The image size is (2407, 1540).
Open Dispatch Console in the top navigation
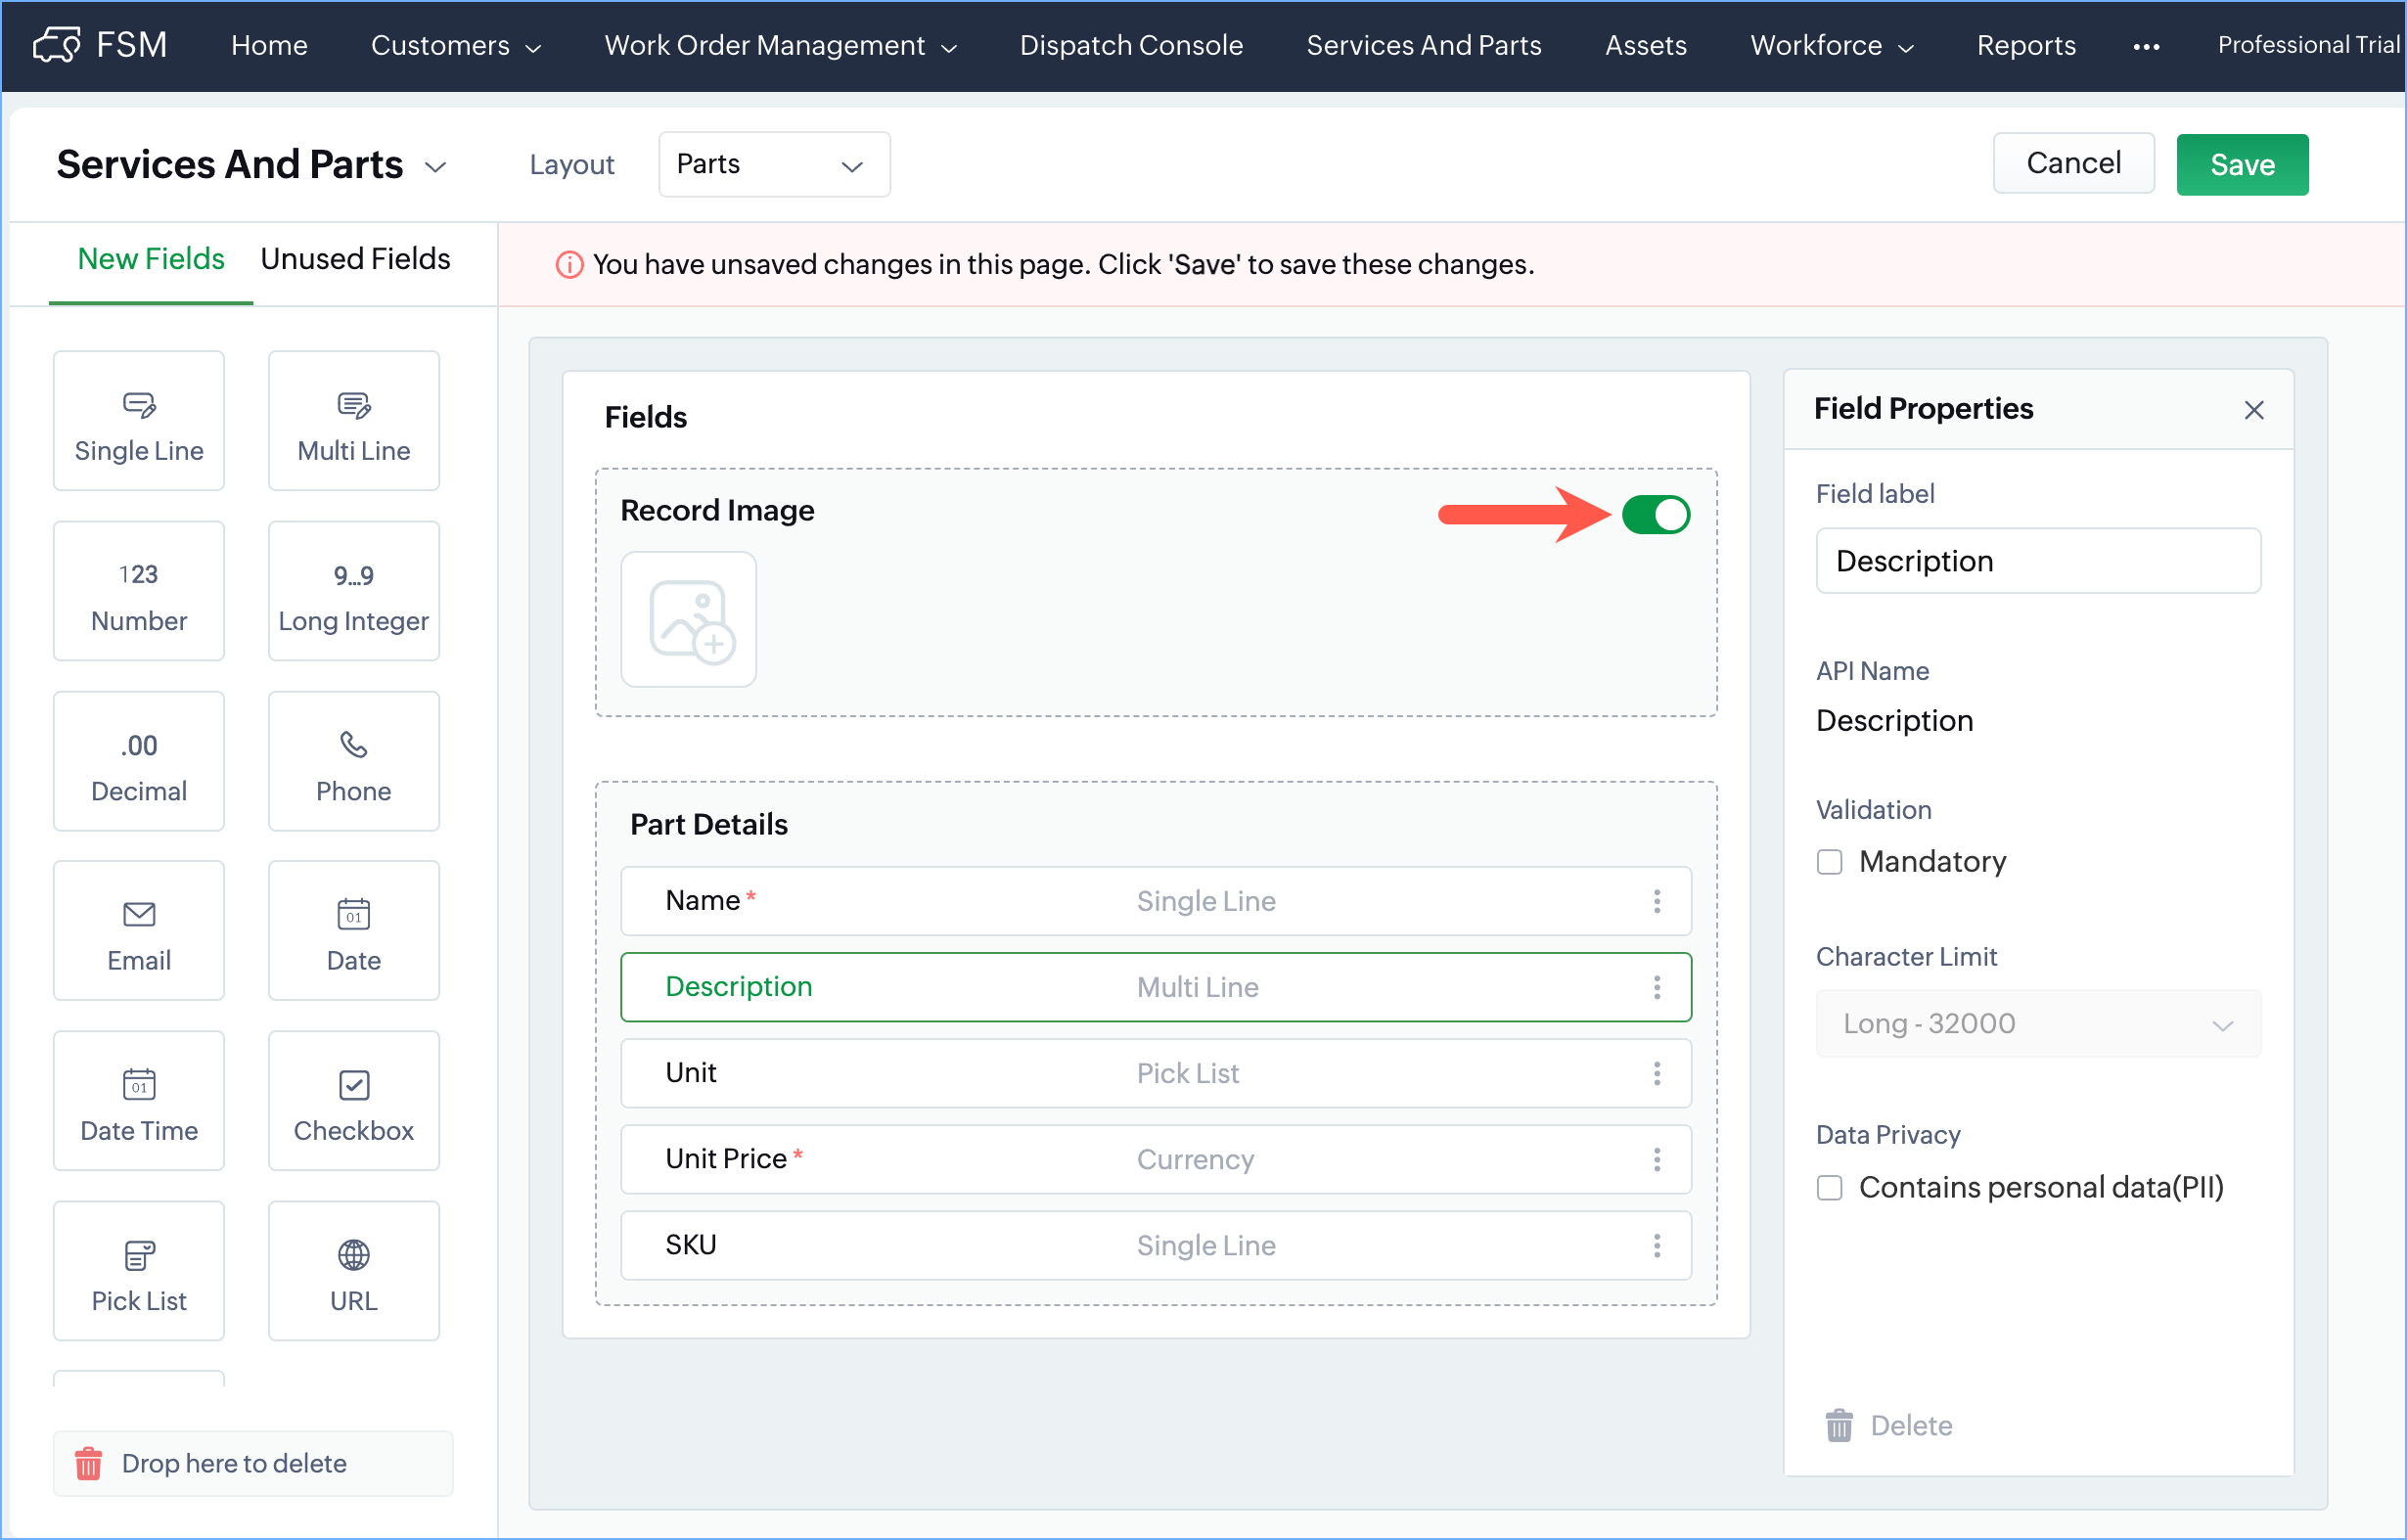click(x=1131, y=46)
